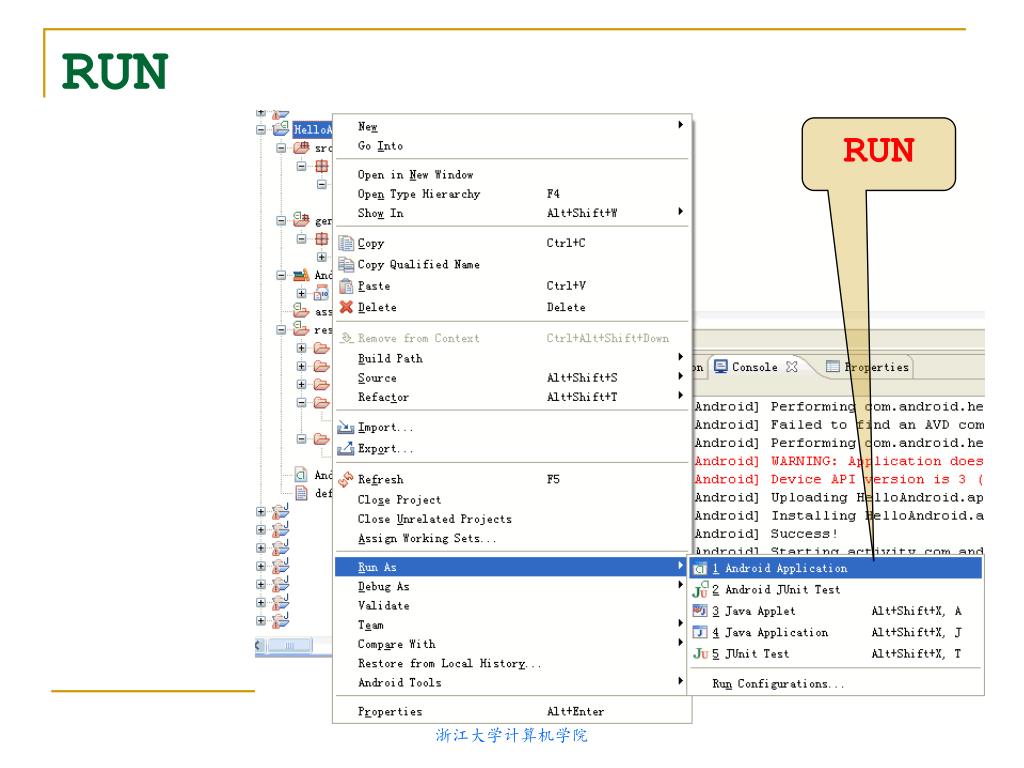Open Run Configurations...
This screenshot has width=1024, height=768.
click(x=837, y=684)
